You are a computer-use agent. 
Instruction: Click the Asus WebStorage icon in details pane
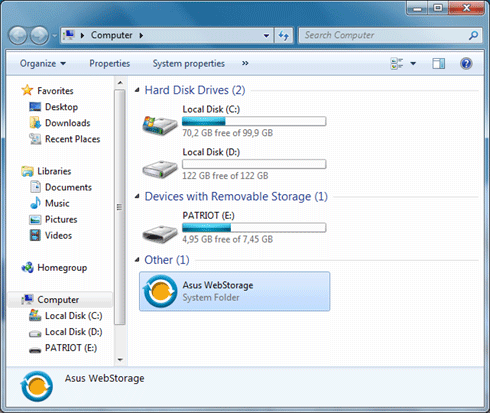click(x=37, y=386)
